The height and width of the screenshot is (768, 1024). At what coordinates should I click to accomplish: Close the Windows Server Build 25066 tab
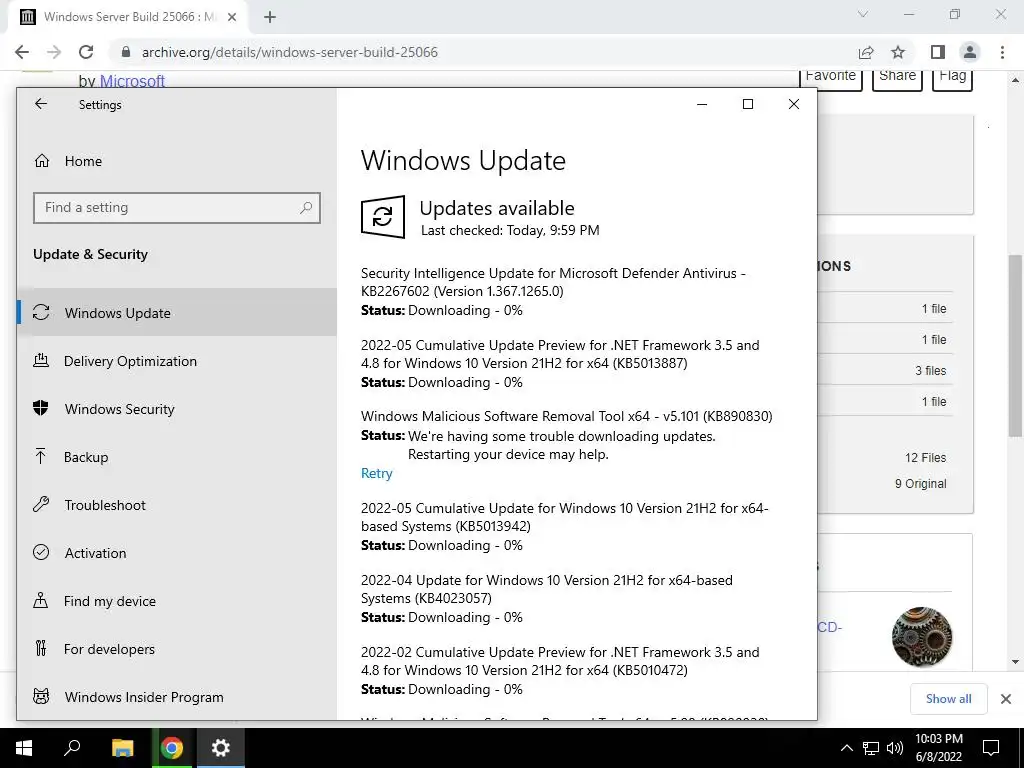click(232, 17)
